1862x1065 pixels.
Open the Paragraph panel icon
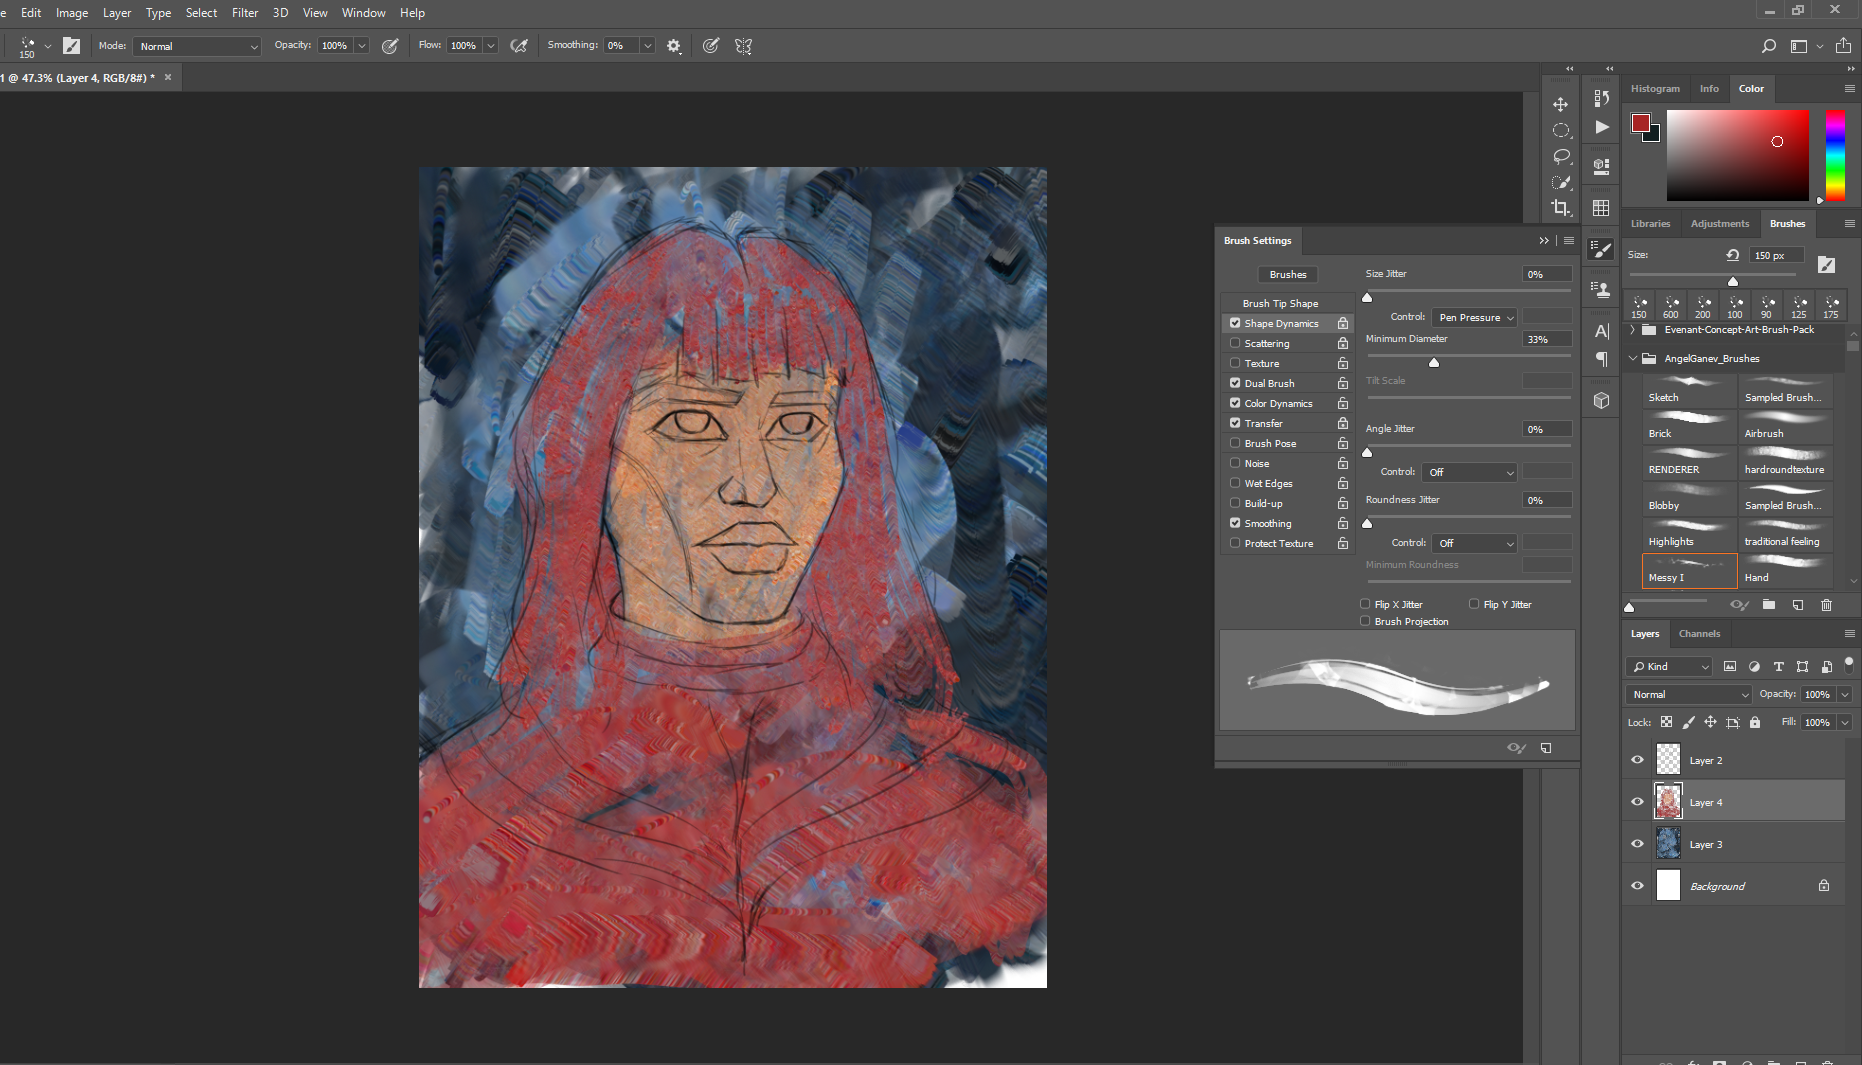click(x=1601, y=359)
